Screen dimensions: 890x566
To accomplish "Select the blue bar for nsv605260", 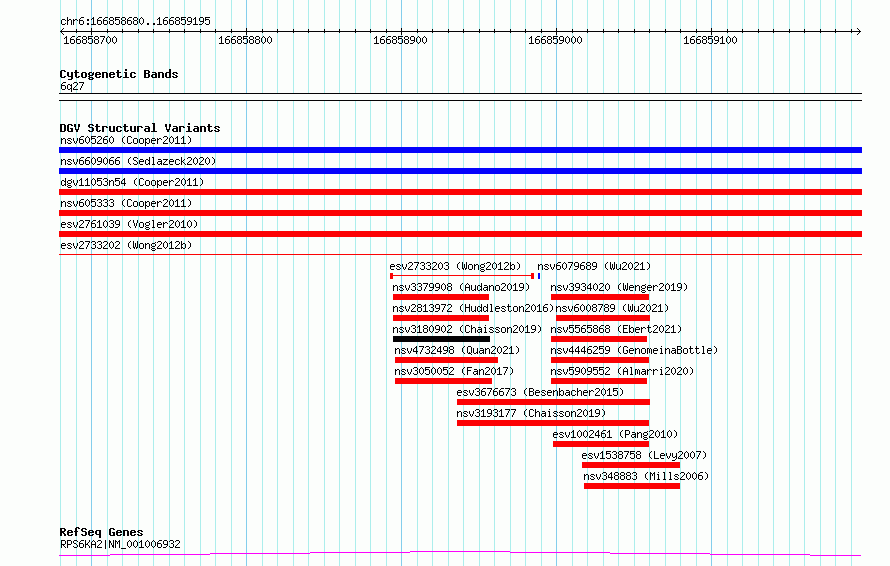I will 460,150.
